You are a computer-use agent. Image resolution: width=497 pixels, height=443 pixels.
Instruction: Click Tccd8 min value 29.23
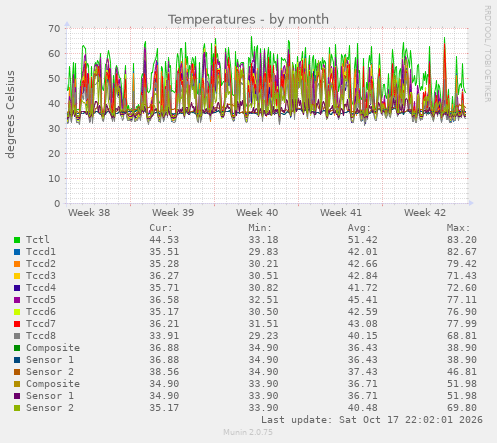coord(263,336)
